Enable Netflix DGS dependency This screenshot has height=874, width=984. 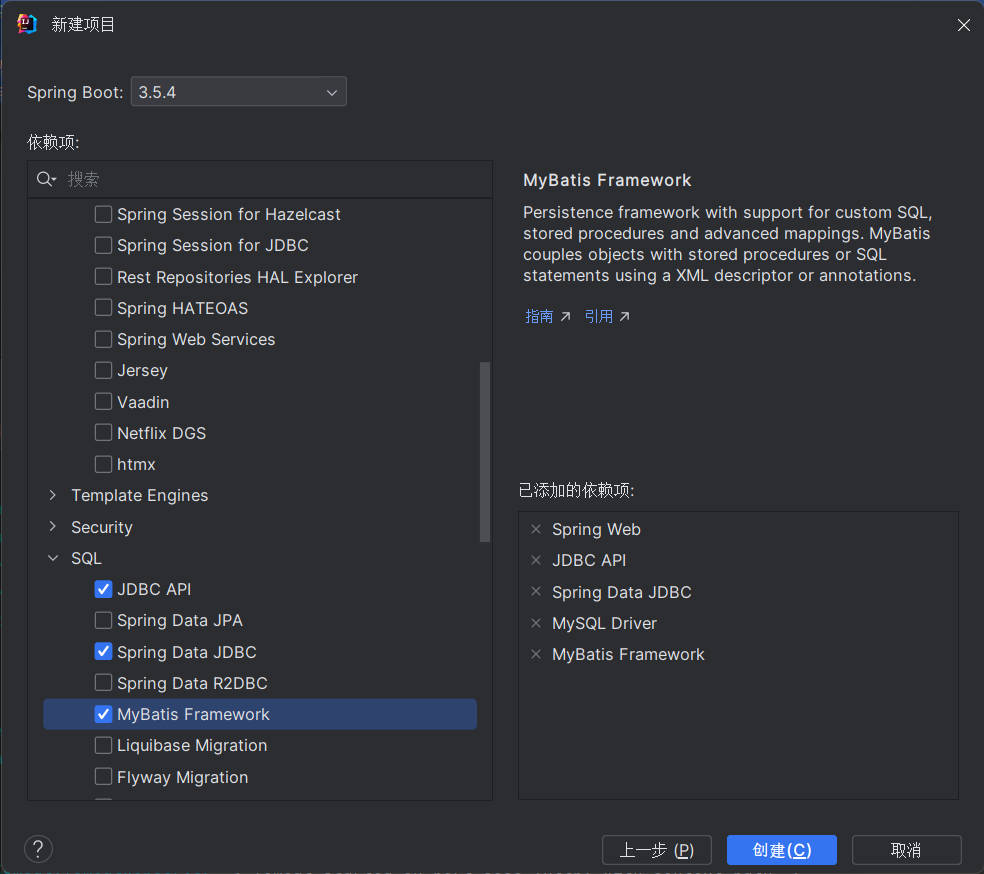pos(104,432)
